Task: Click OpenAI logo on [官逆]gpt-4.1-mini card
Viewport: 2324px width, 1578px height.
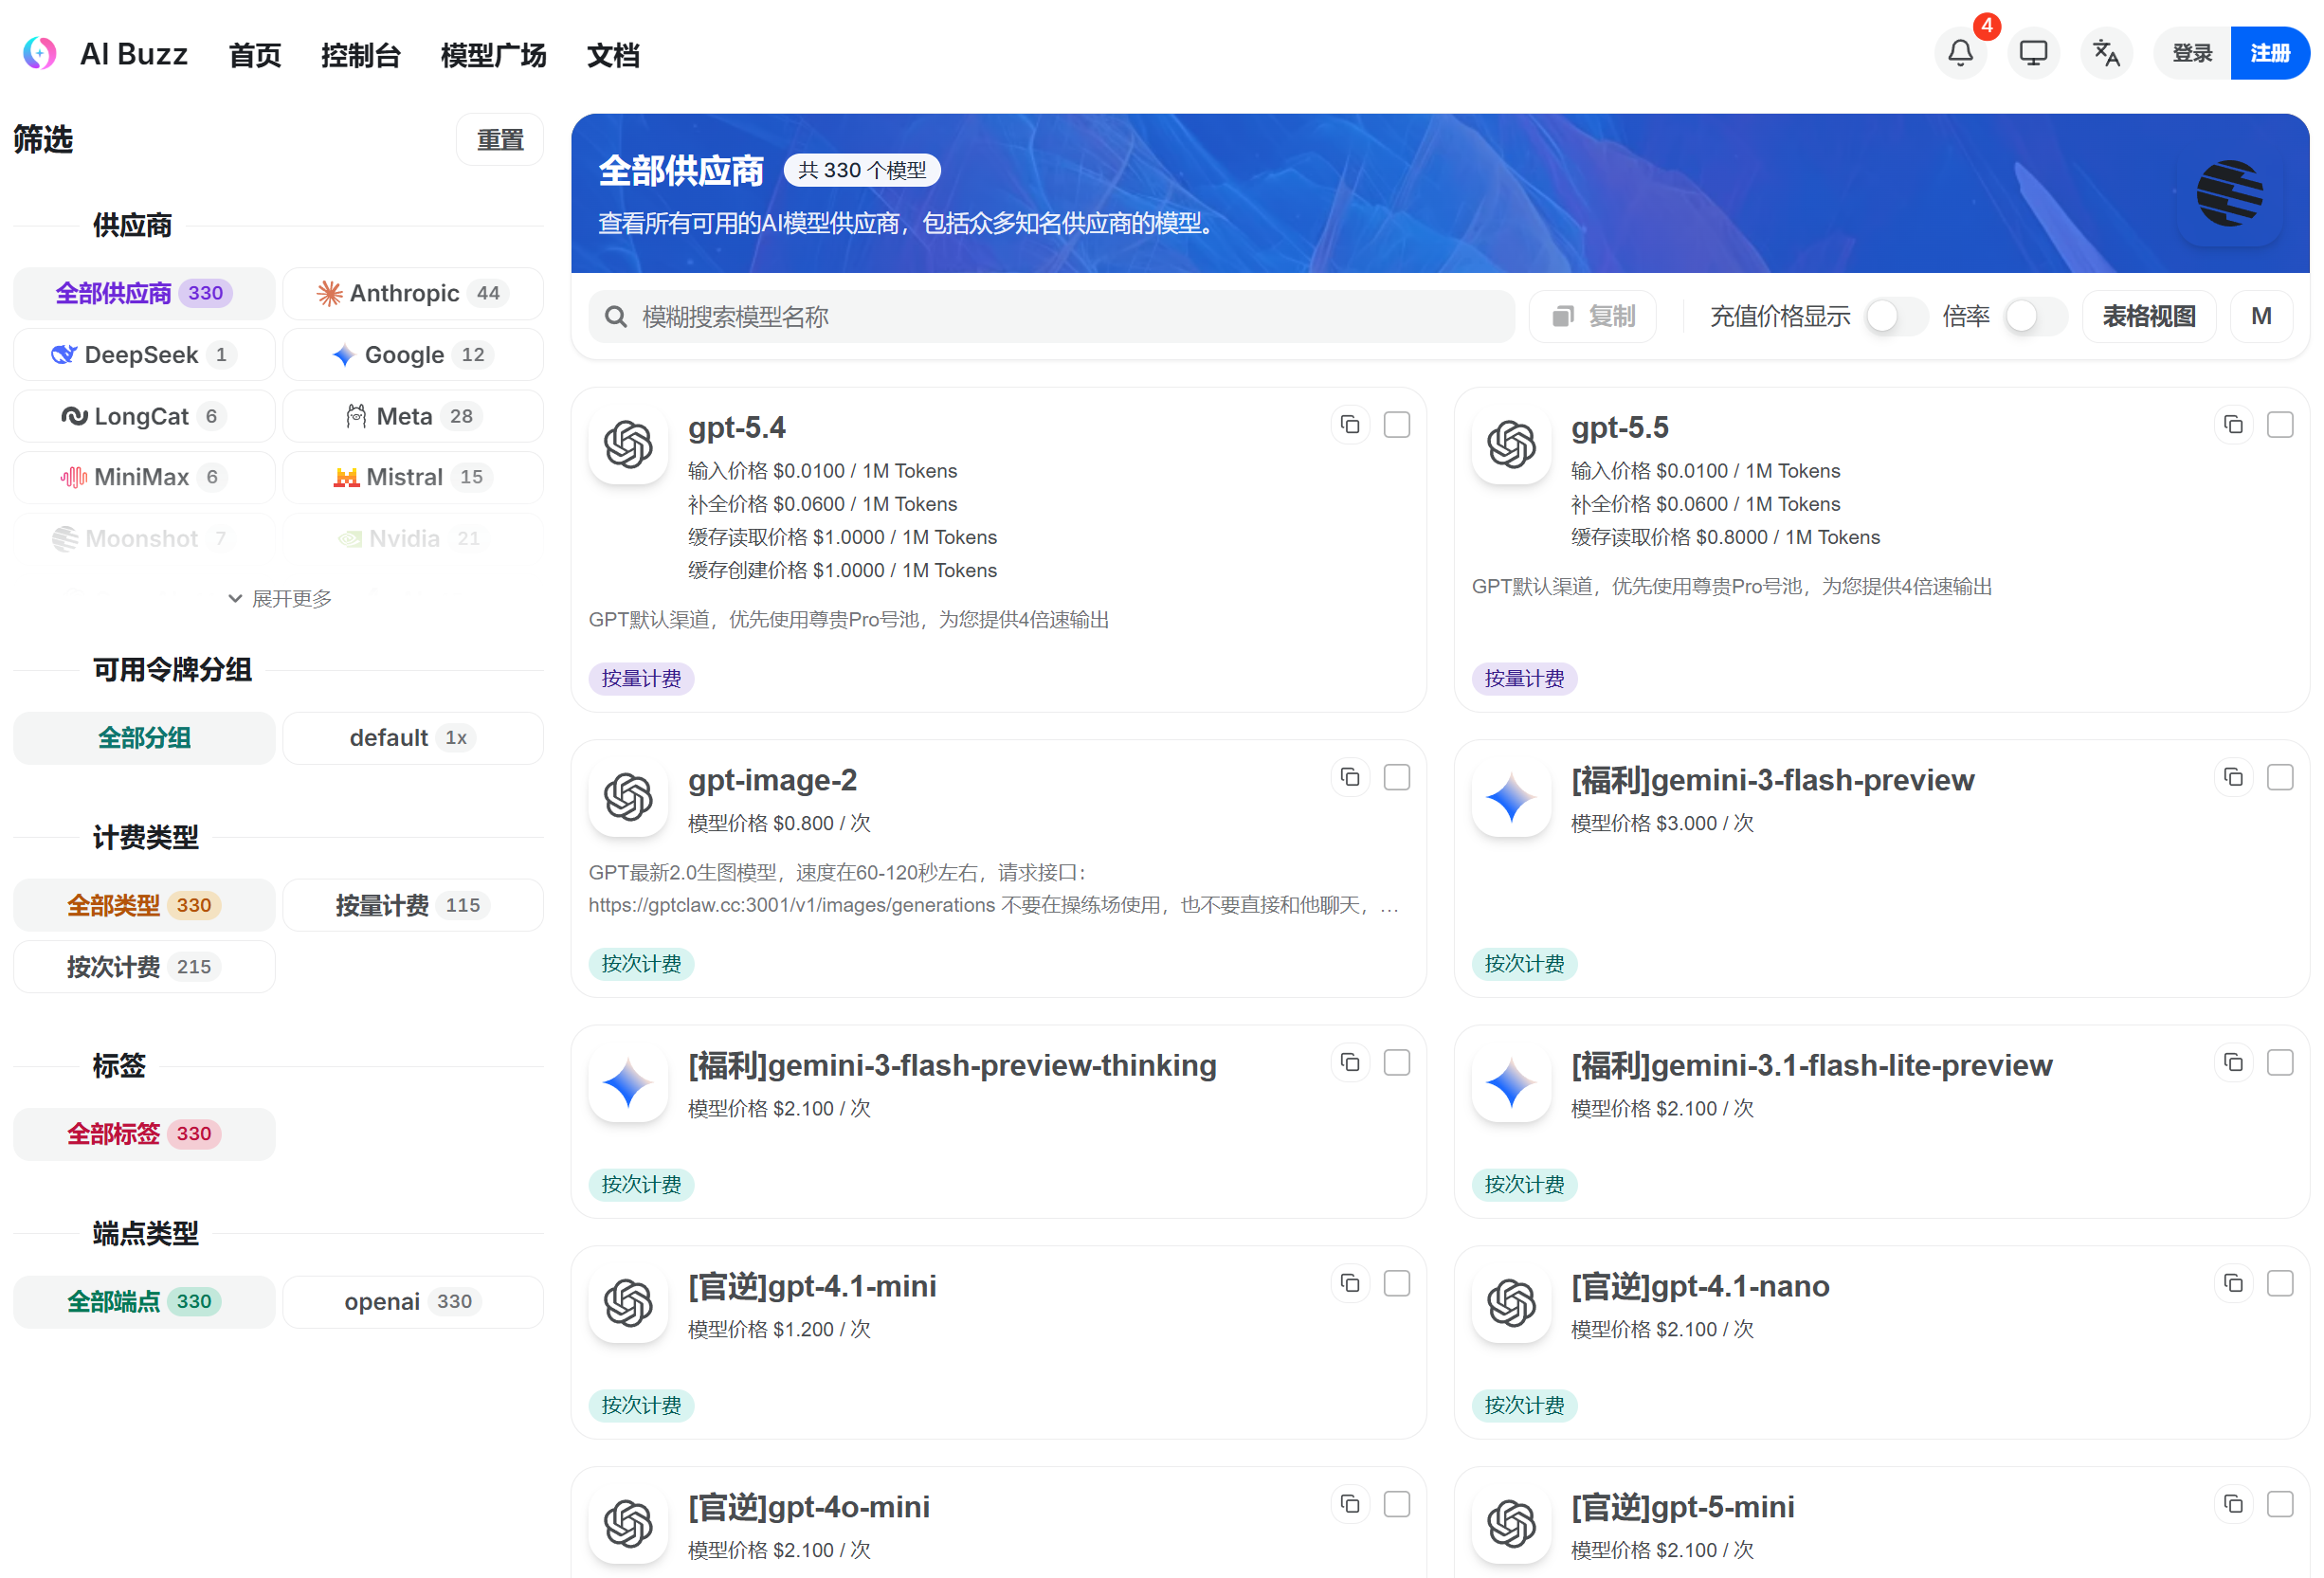Action: (x=628, y=1304)
